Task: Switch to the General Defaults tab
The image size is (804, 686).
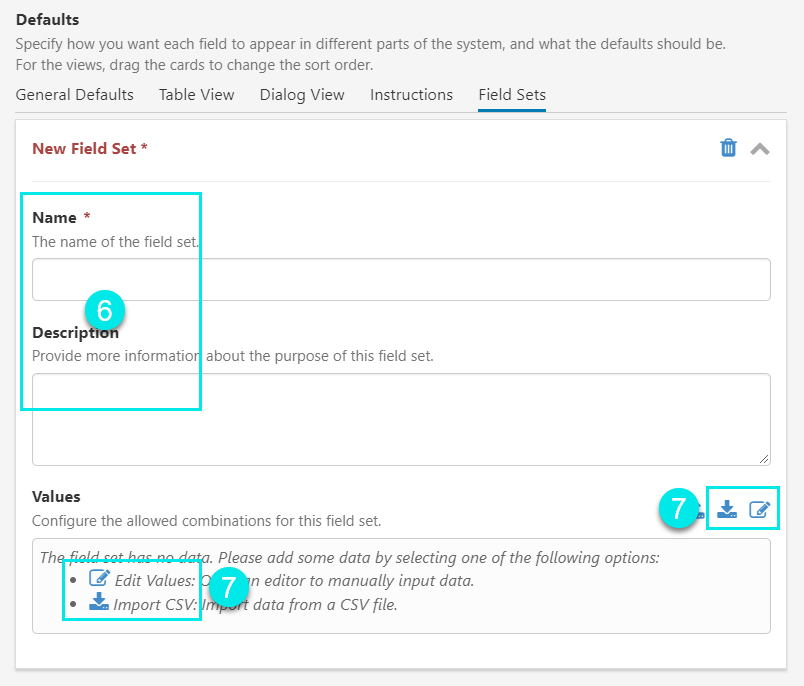Action: [x=75, y=95]
